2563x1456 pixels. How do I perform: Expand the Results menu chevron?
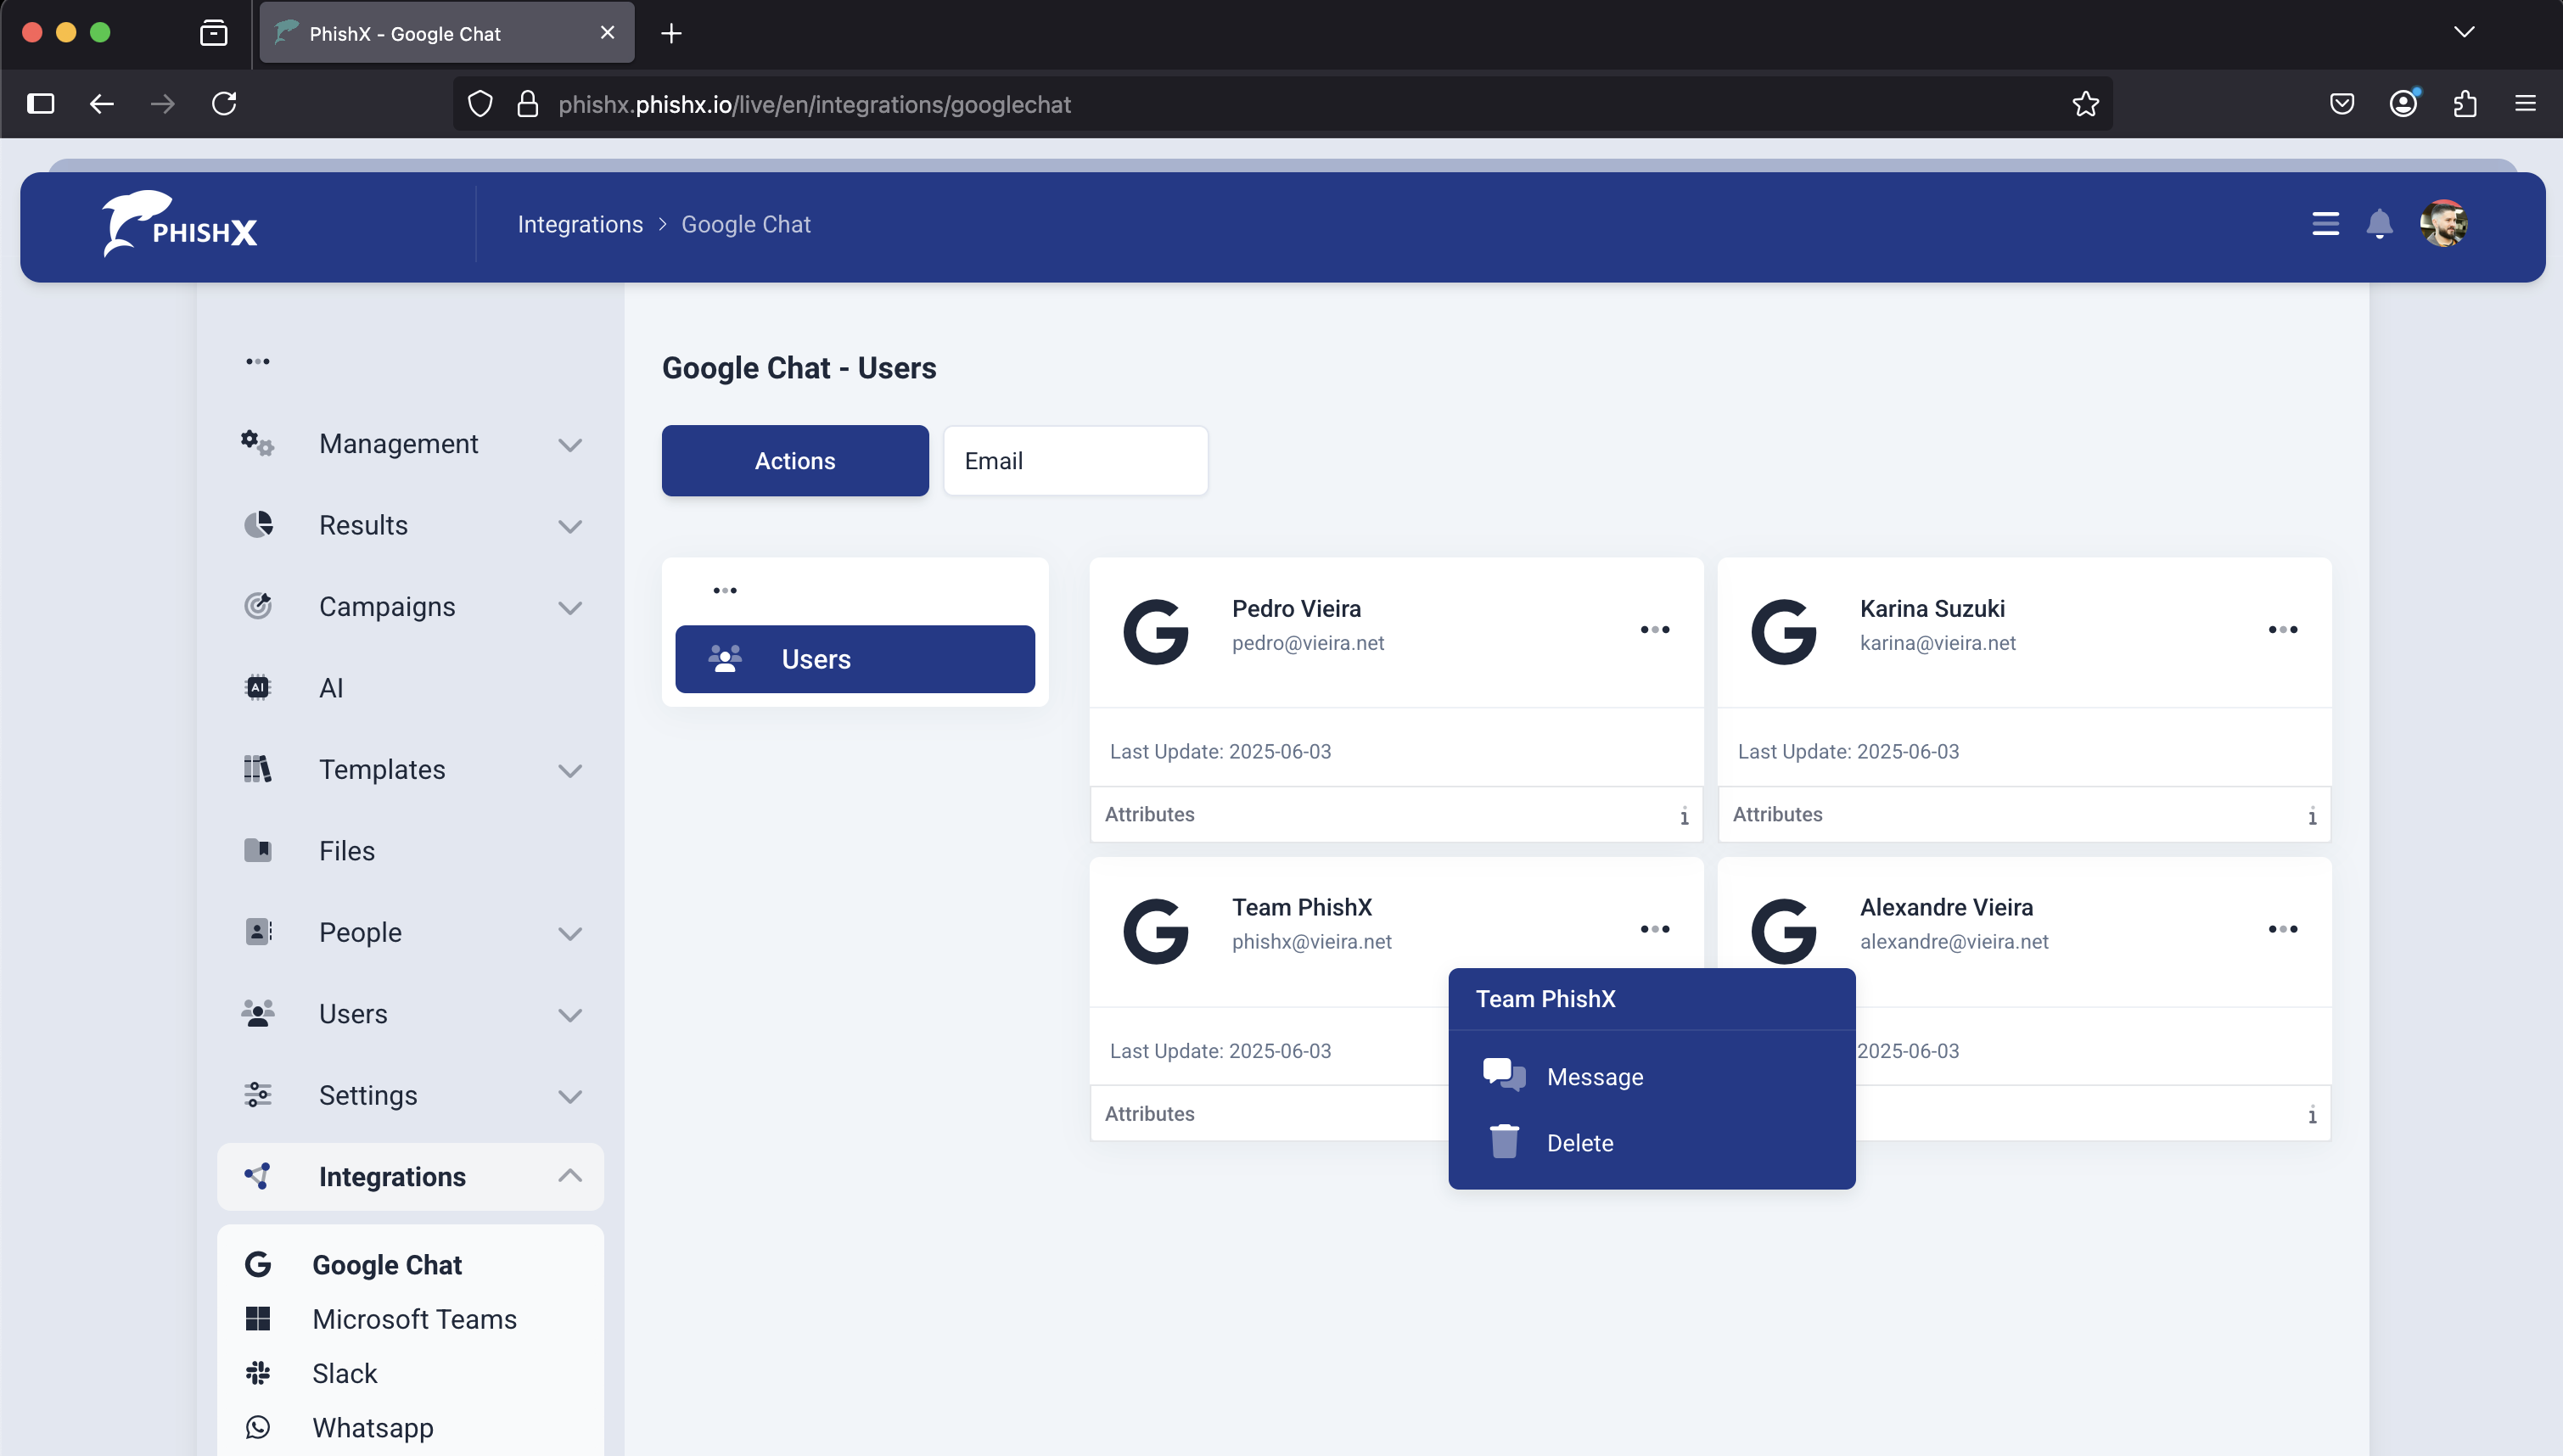[570, 527]
